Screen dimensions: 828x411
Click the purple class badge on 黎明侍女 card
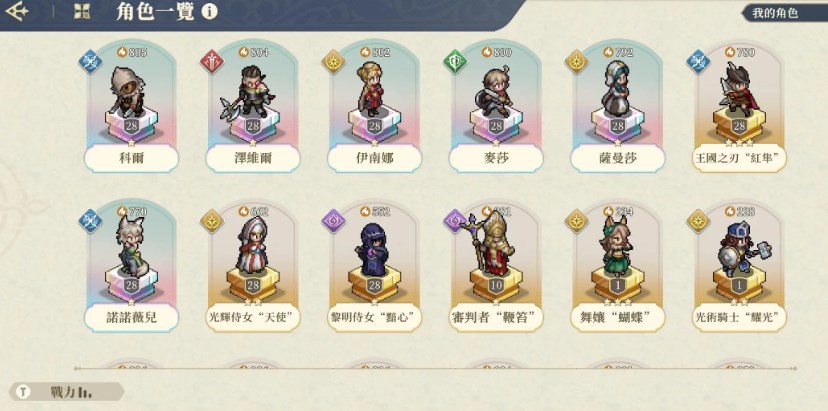[333, 221]
